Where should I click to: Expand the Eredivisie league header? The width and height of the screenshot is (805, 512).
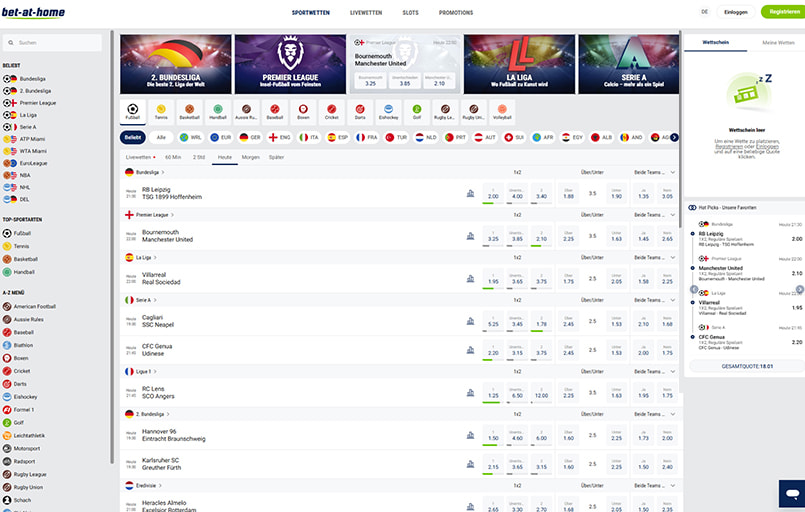coord(144,485)
